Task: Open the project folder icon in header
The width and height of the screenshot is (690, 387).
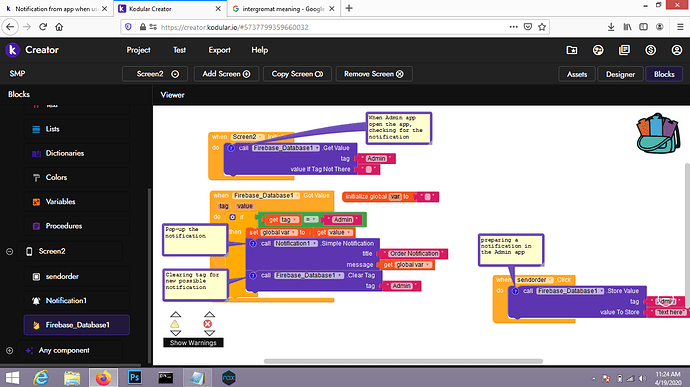Action: tap(572, 50)
